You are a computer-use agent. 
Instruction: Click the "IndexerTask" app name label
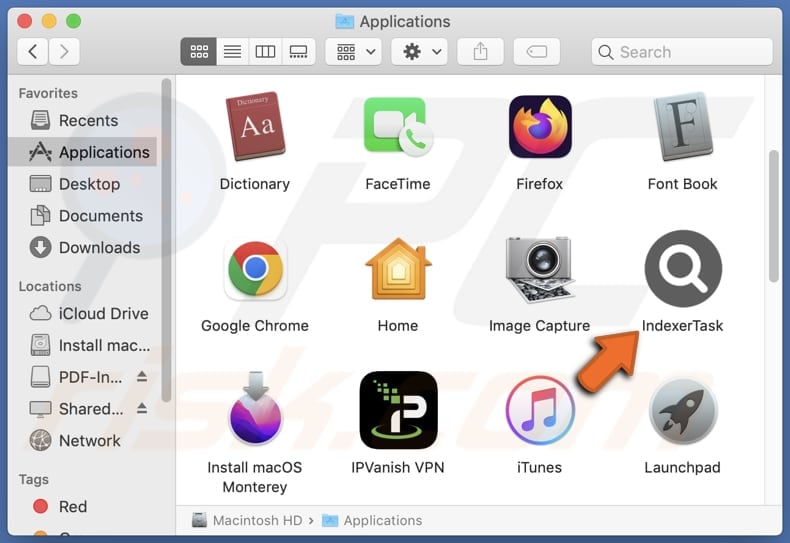pyautogui.click(x=683, y=325)
